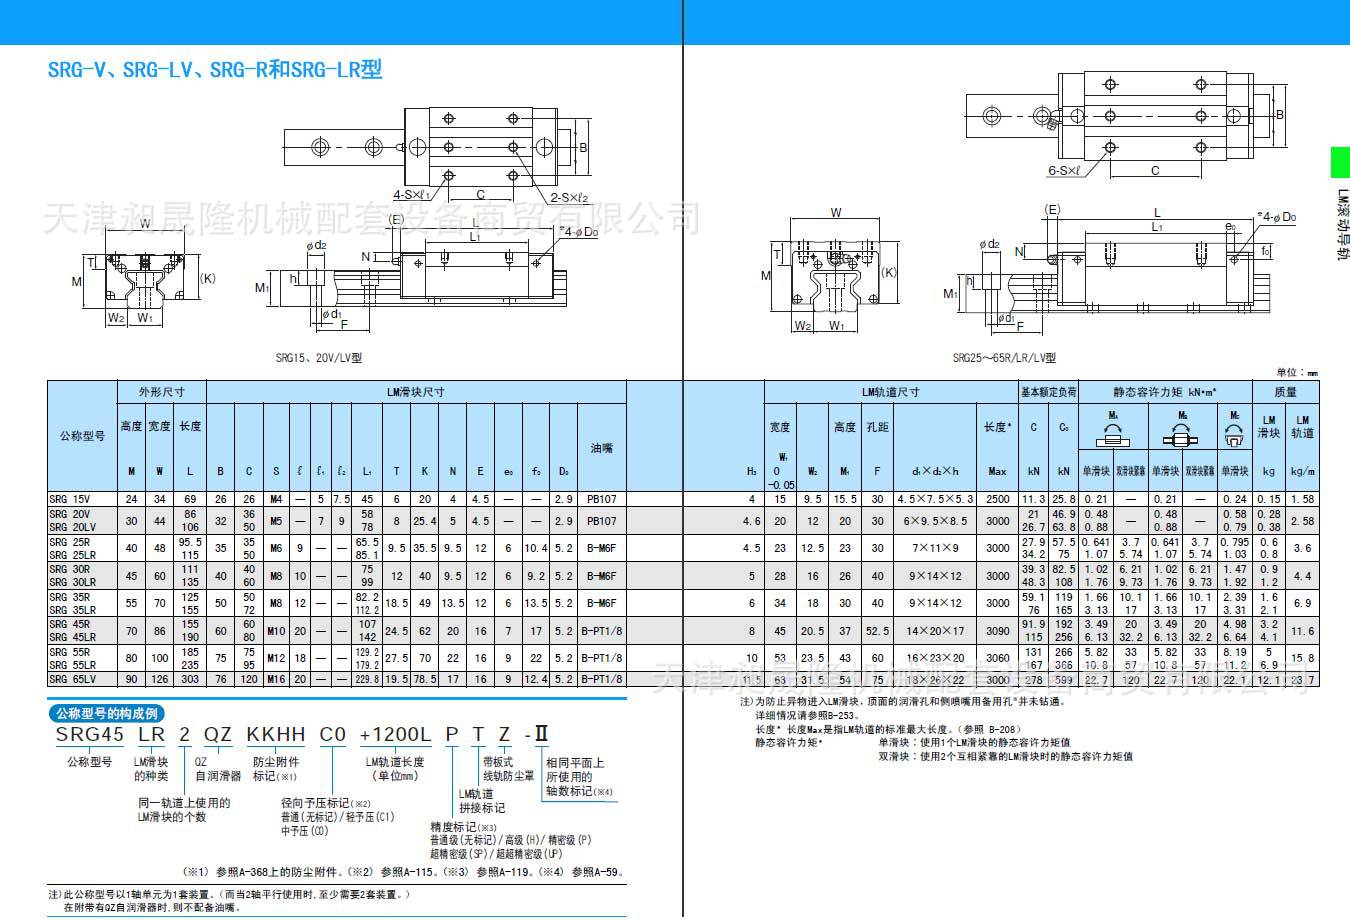The width and height of the screenshot is (1350, 920).
Task: Click the 基本额定负荷 header cell
Action: point(1048,392)
